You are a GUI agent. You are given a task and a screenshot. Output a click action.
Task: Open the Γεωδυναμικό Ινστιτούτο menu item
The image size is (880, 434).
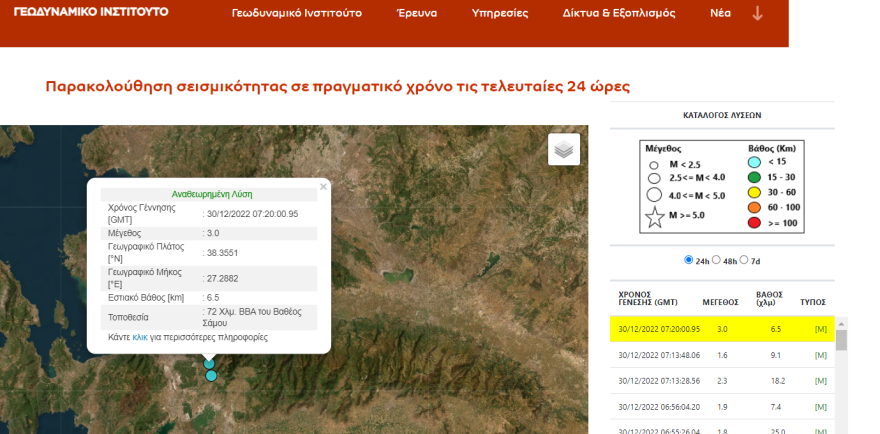[x=297, y=13]
